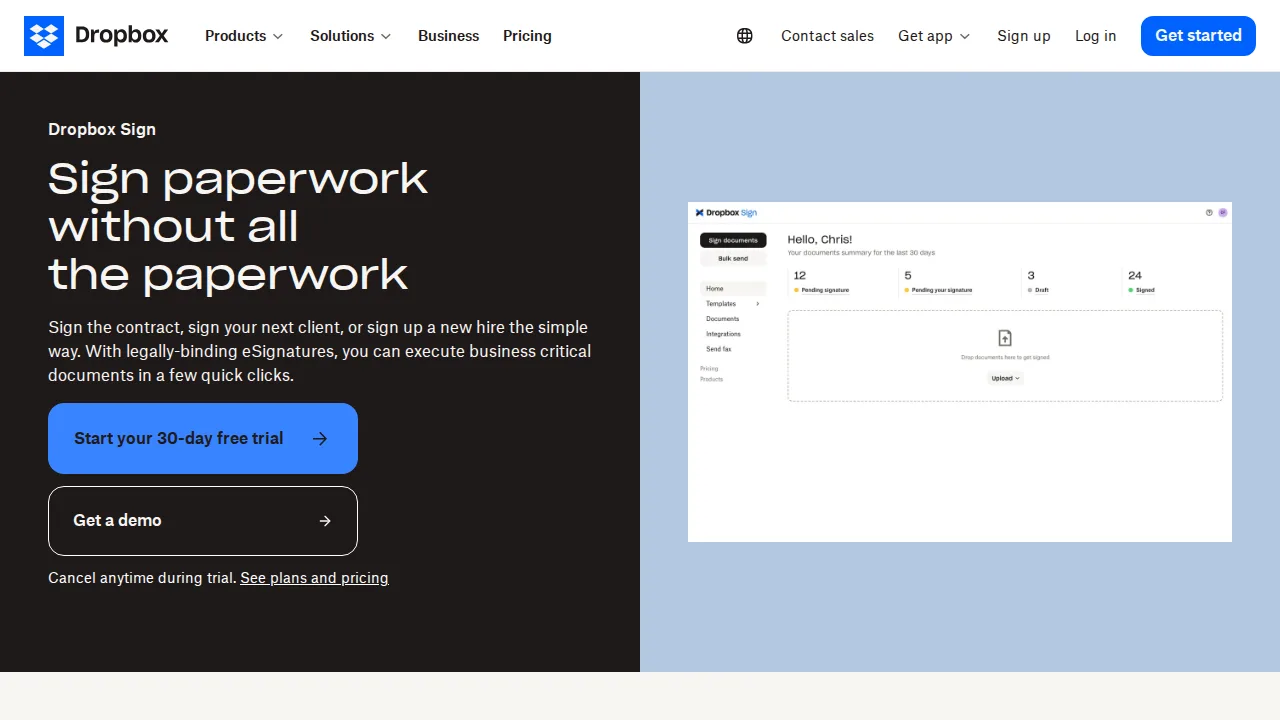Viewport: 1280px width, 720px height.
Task: Open the globe language selector
Action: click(745, 36)
